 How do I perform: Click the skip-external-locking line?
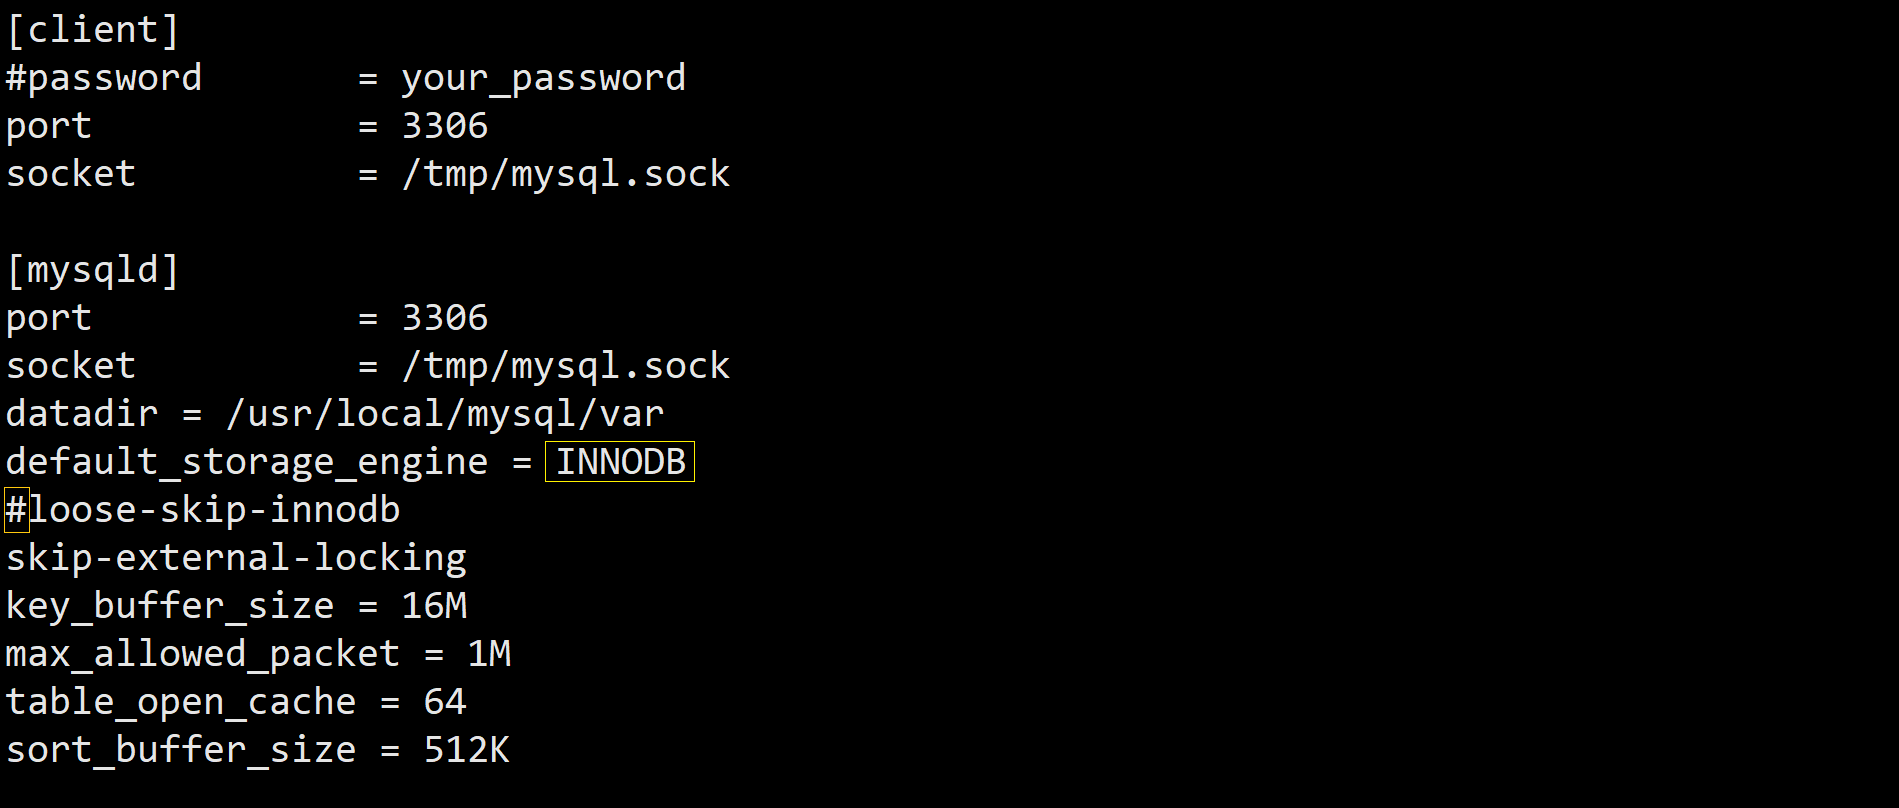click(236, 558)
